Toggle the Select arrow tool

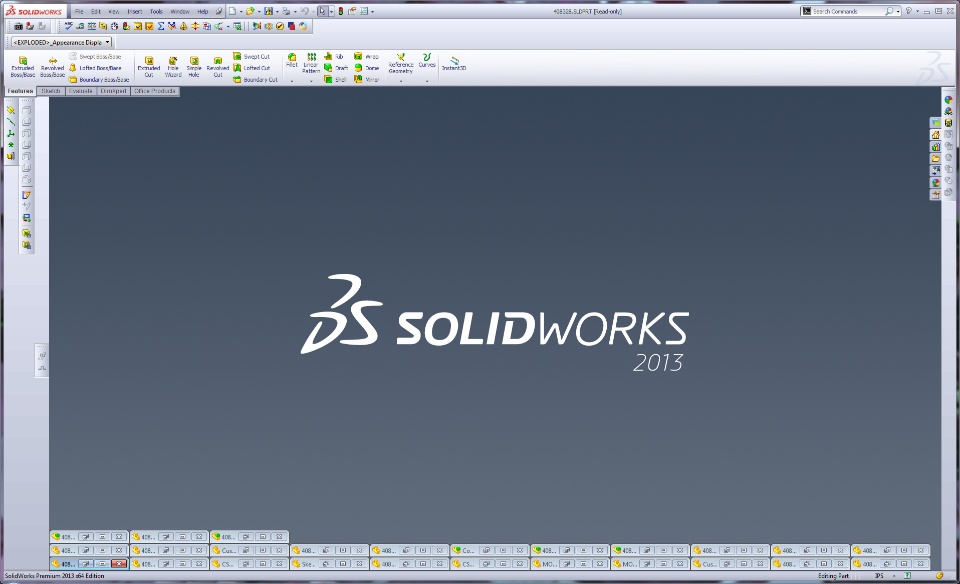point(322,11)
